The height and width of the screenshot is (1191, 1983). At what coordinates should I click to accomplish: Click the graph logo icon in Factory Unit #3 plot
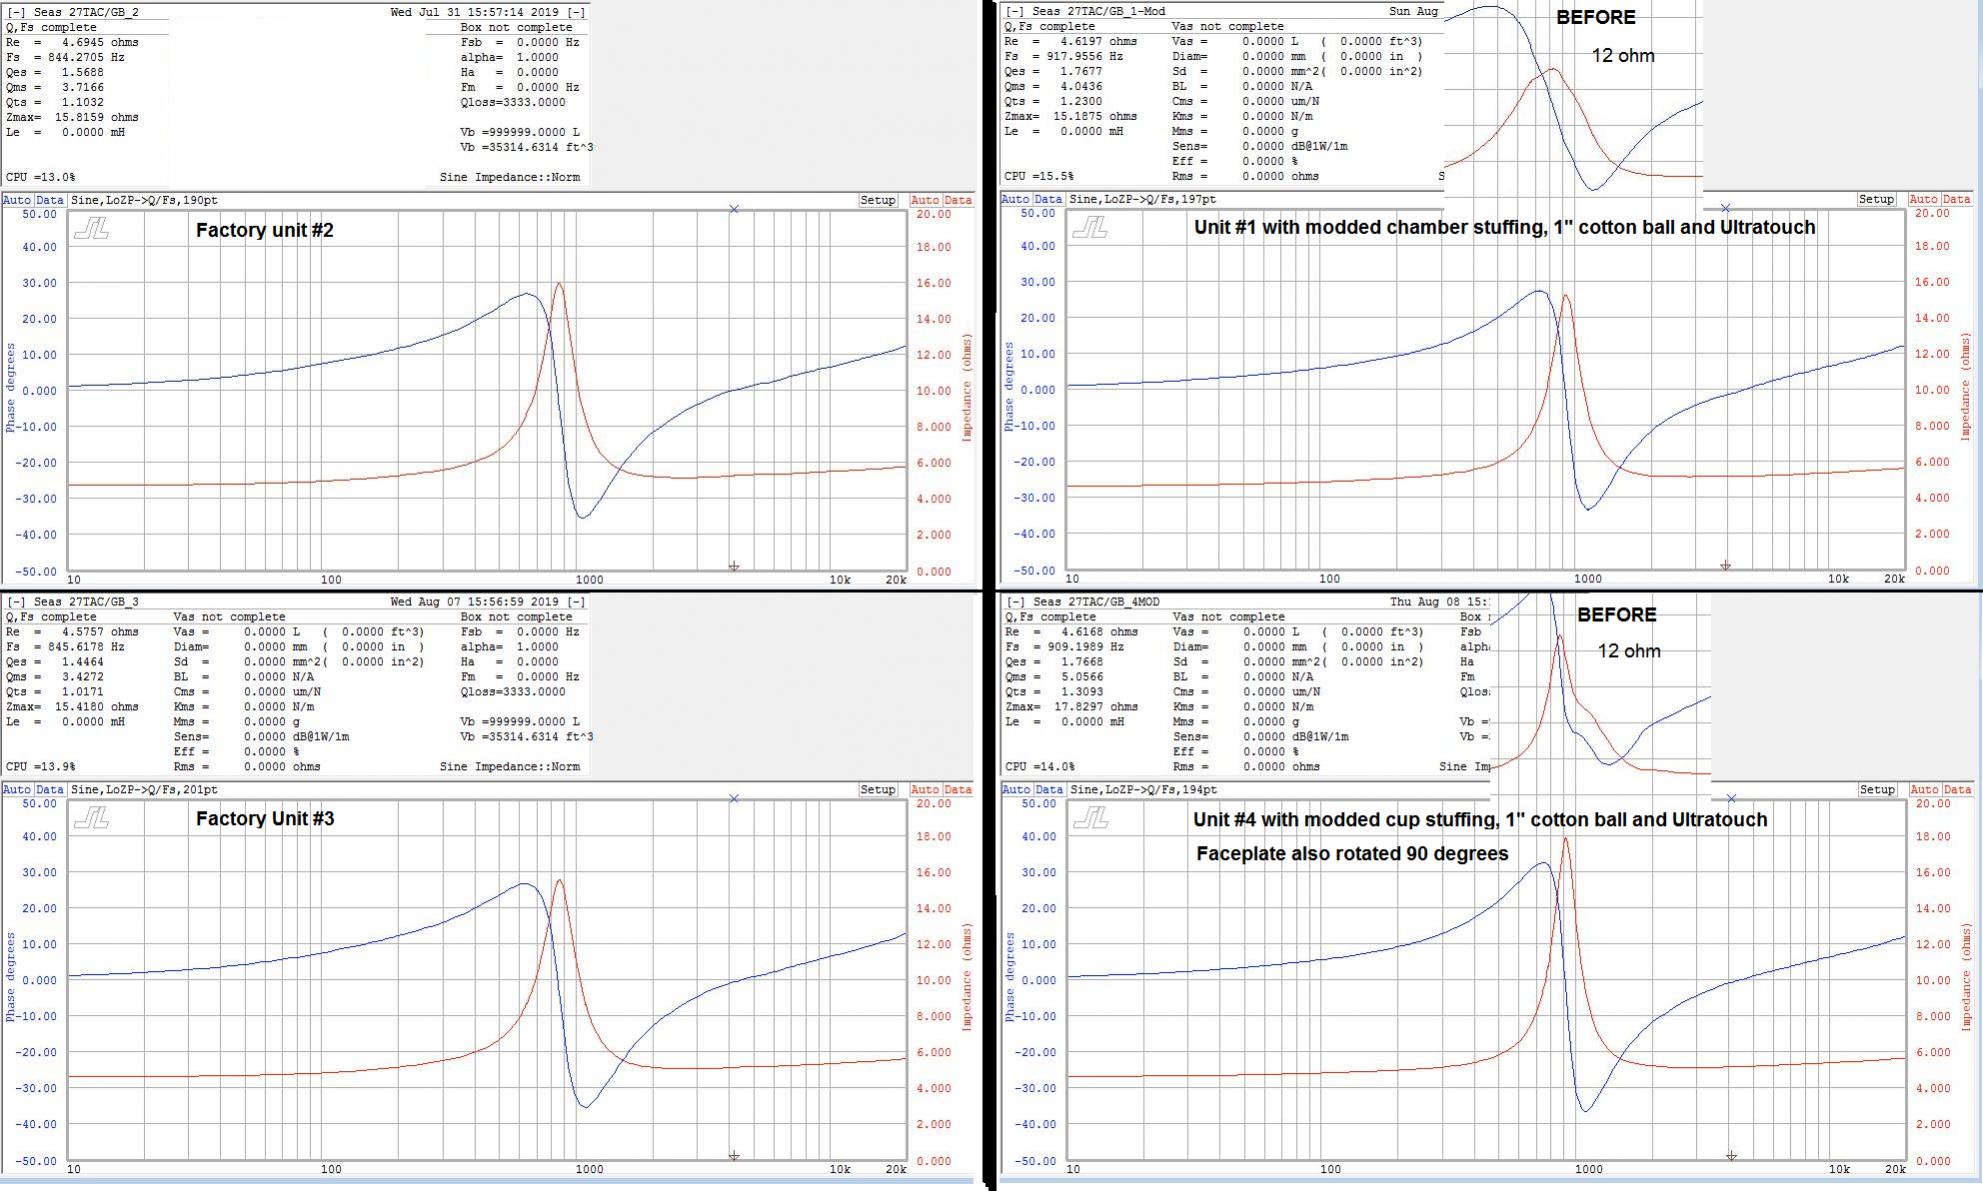point(91,819)
